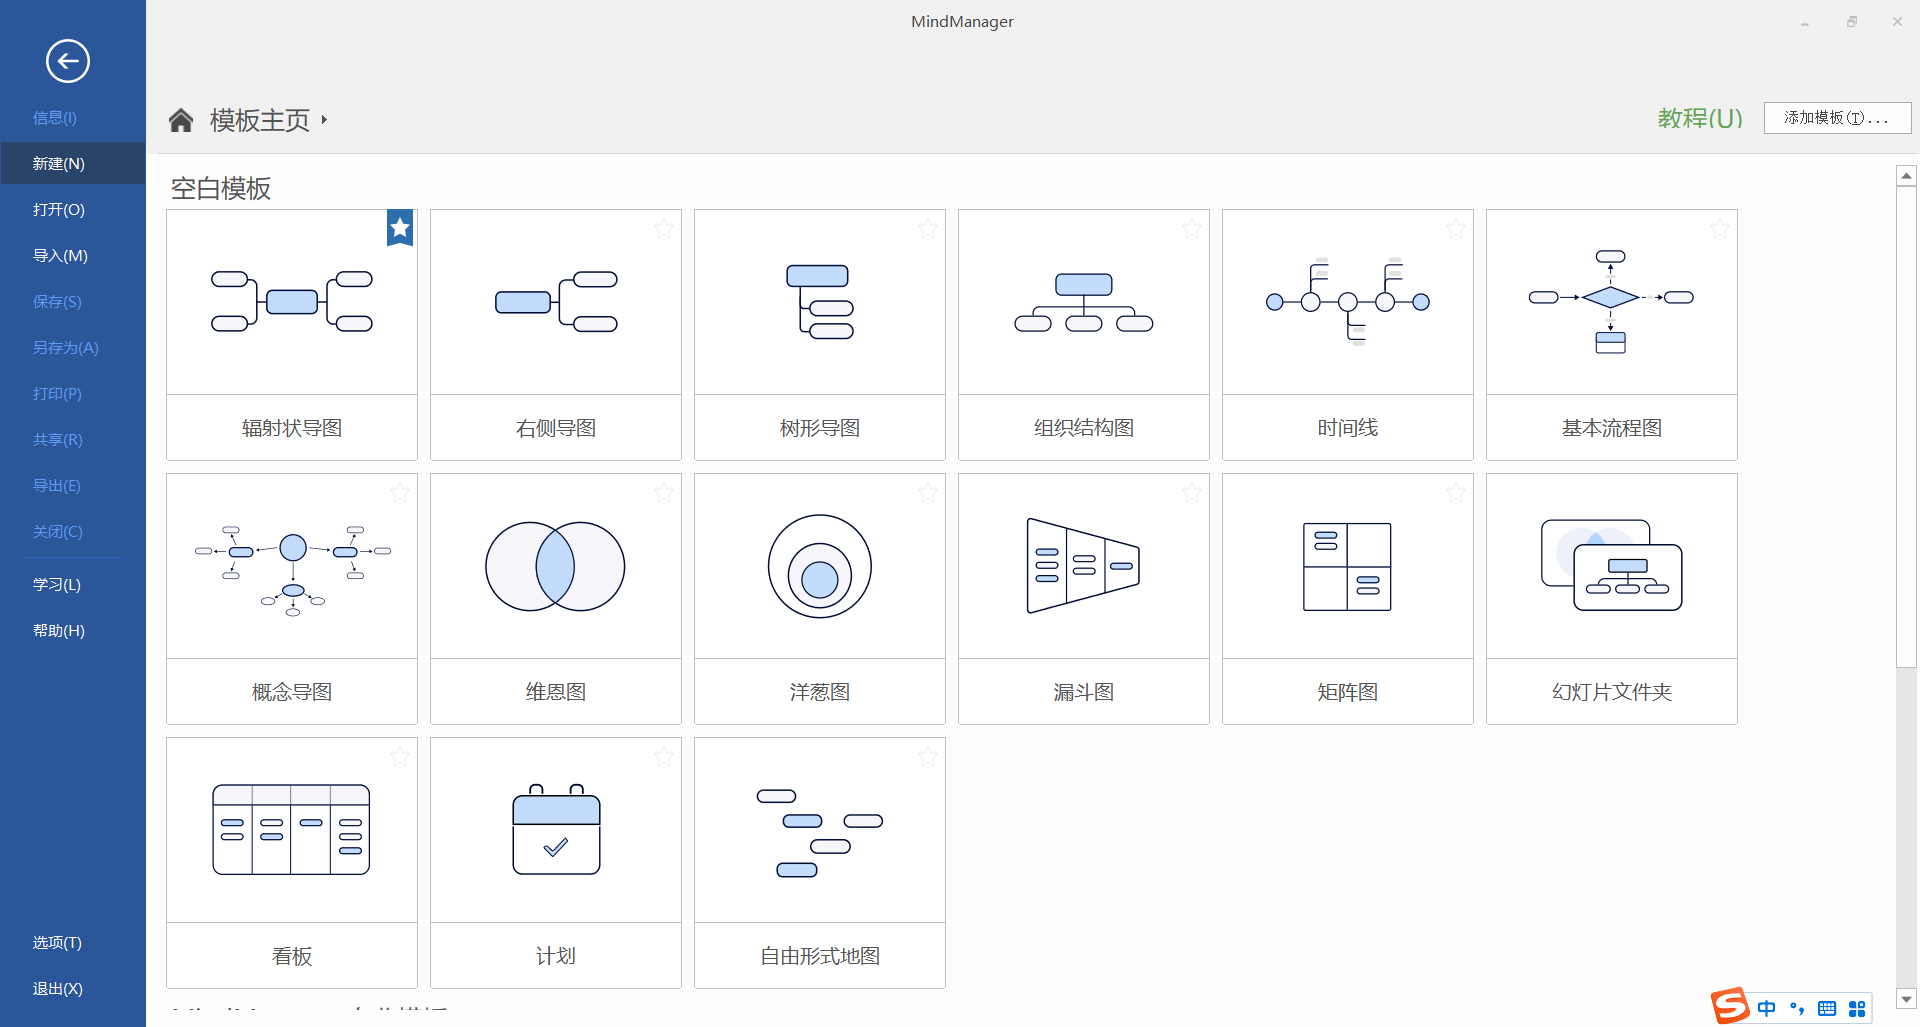Toggle favorite star on 看板
Viewport: 1920px width, 1027px height.
tap(400, 757)
